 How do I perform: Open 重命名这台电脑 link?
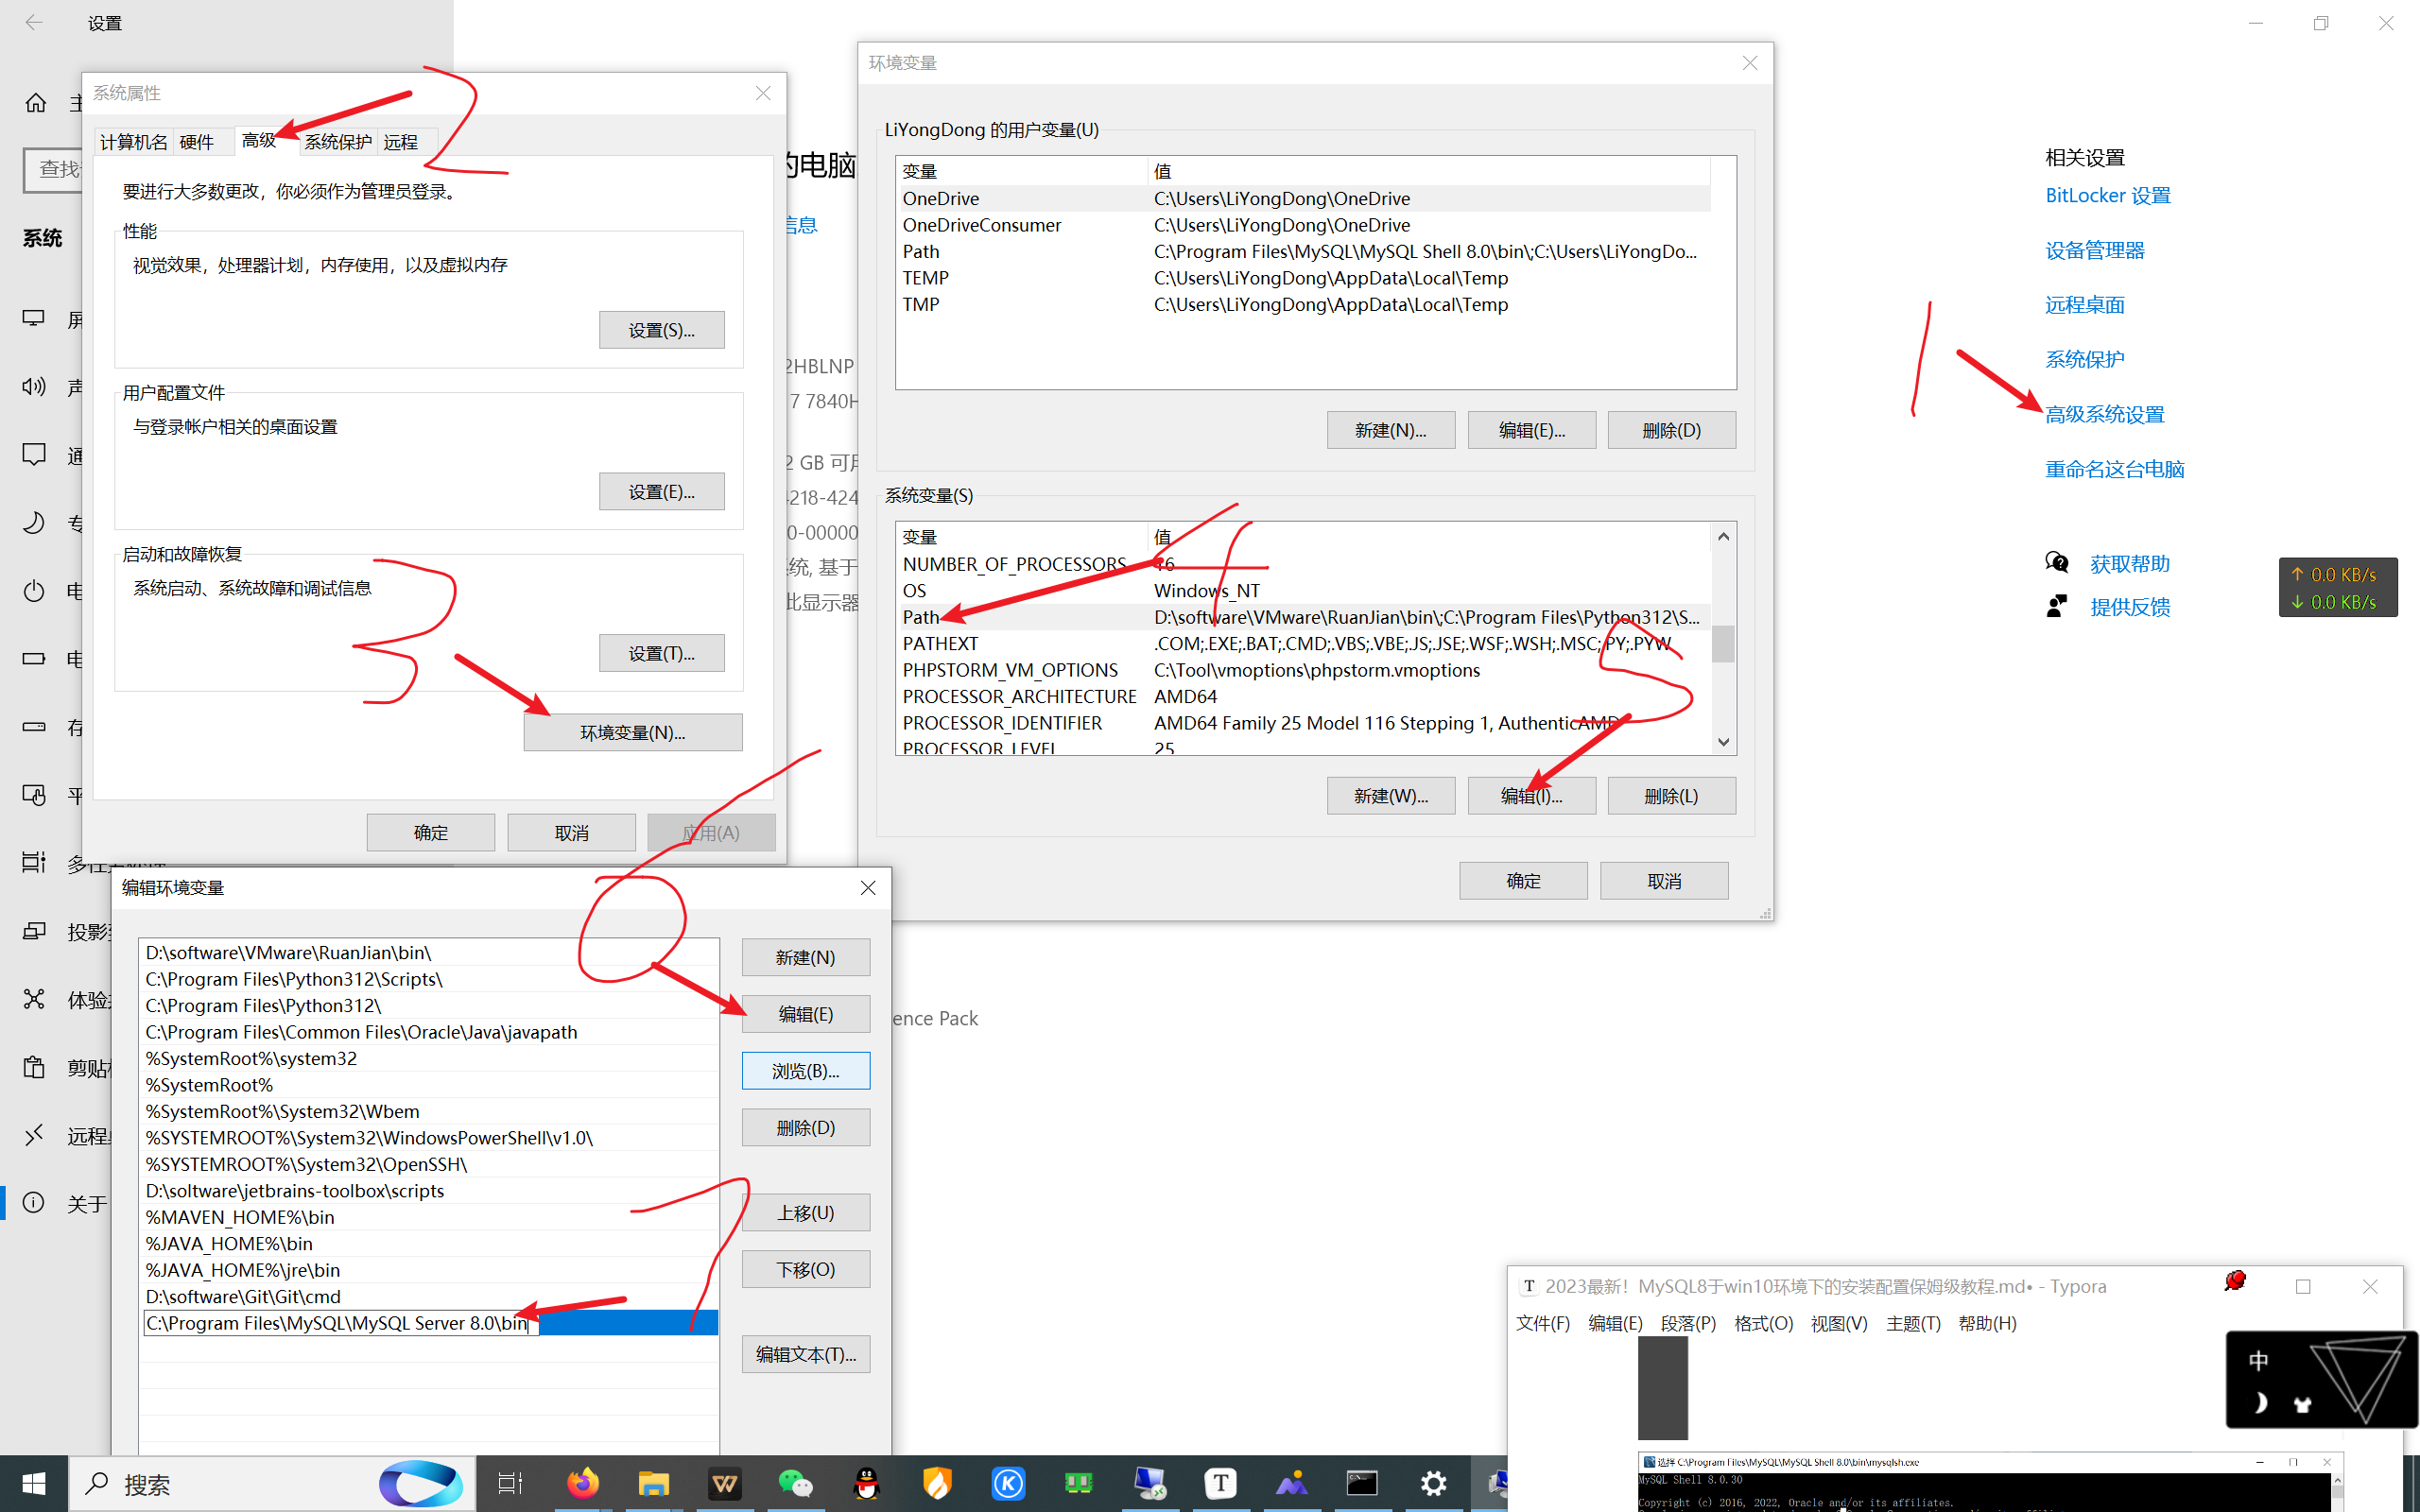[x=2114, y=469]
